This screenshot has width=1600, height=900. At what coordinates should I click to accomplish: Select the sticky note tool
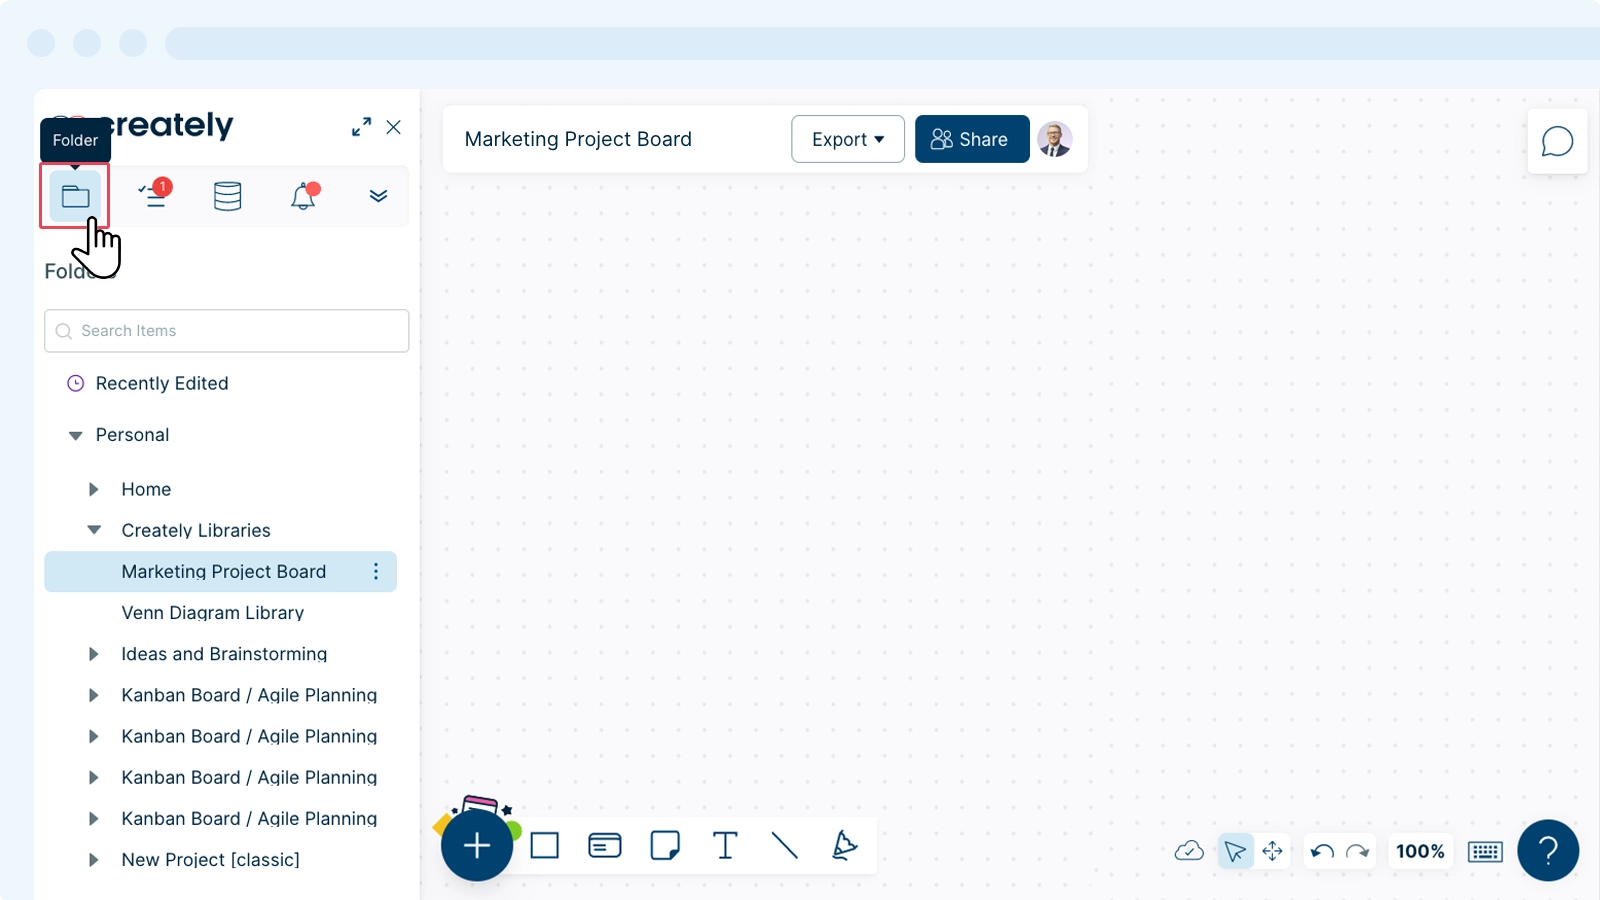665,846
